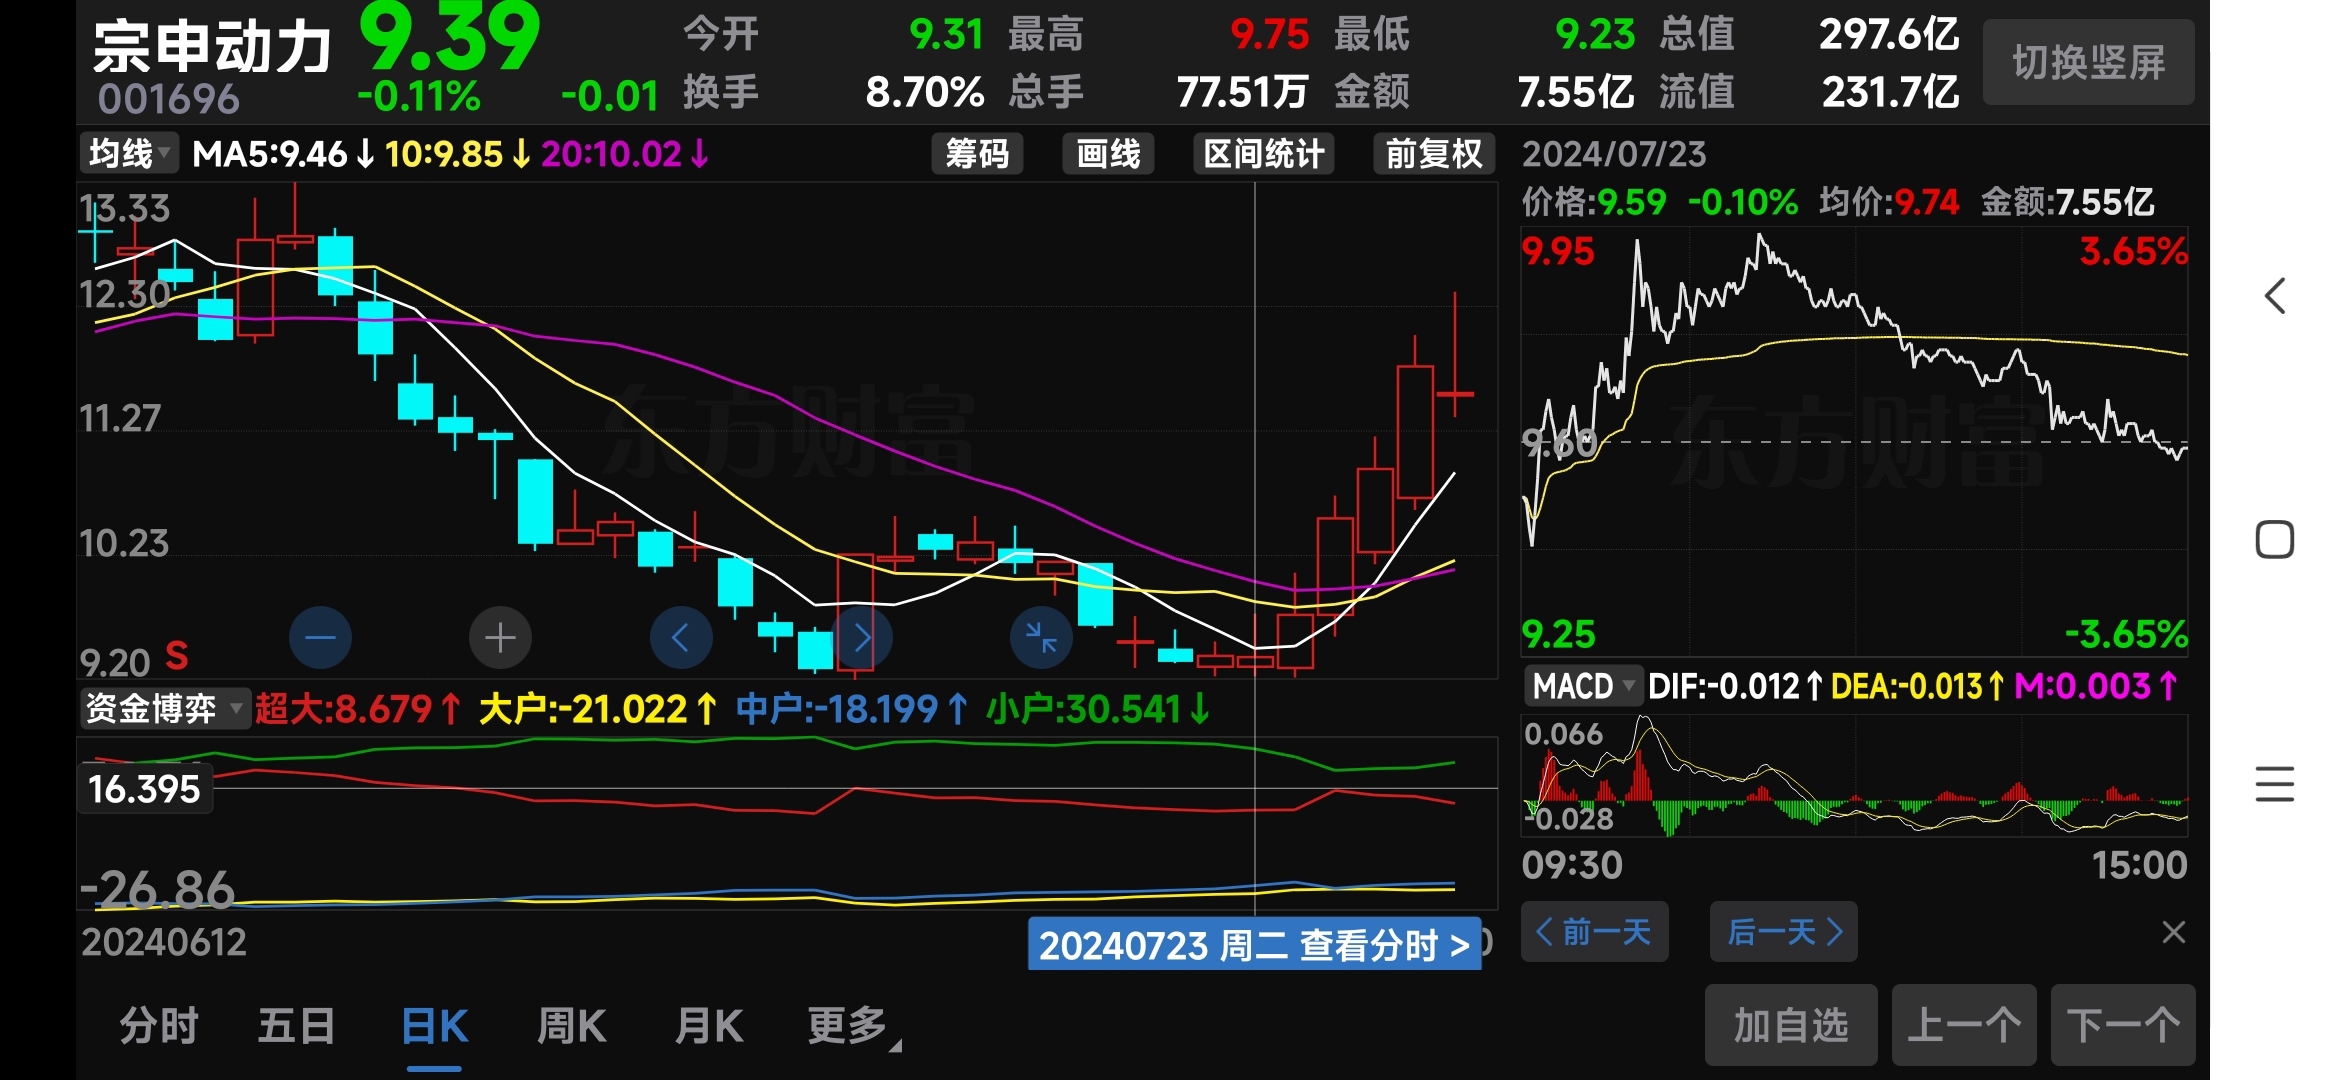
Task: Tap 小户:30.541 fund flow value
Action: (1098, 709)
